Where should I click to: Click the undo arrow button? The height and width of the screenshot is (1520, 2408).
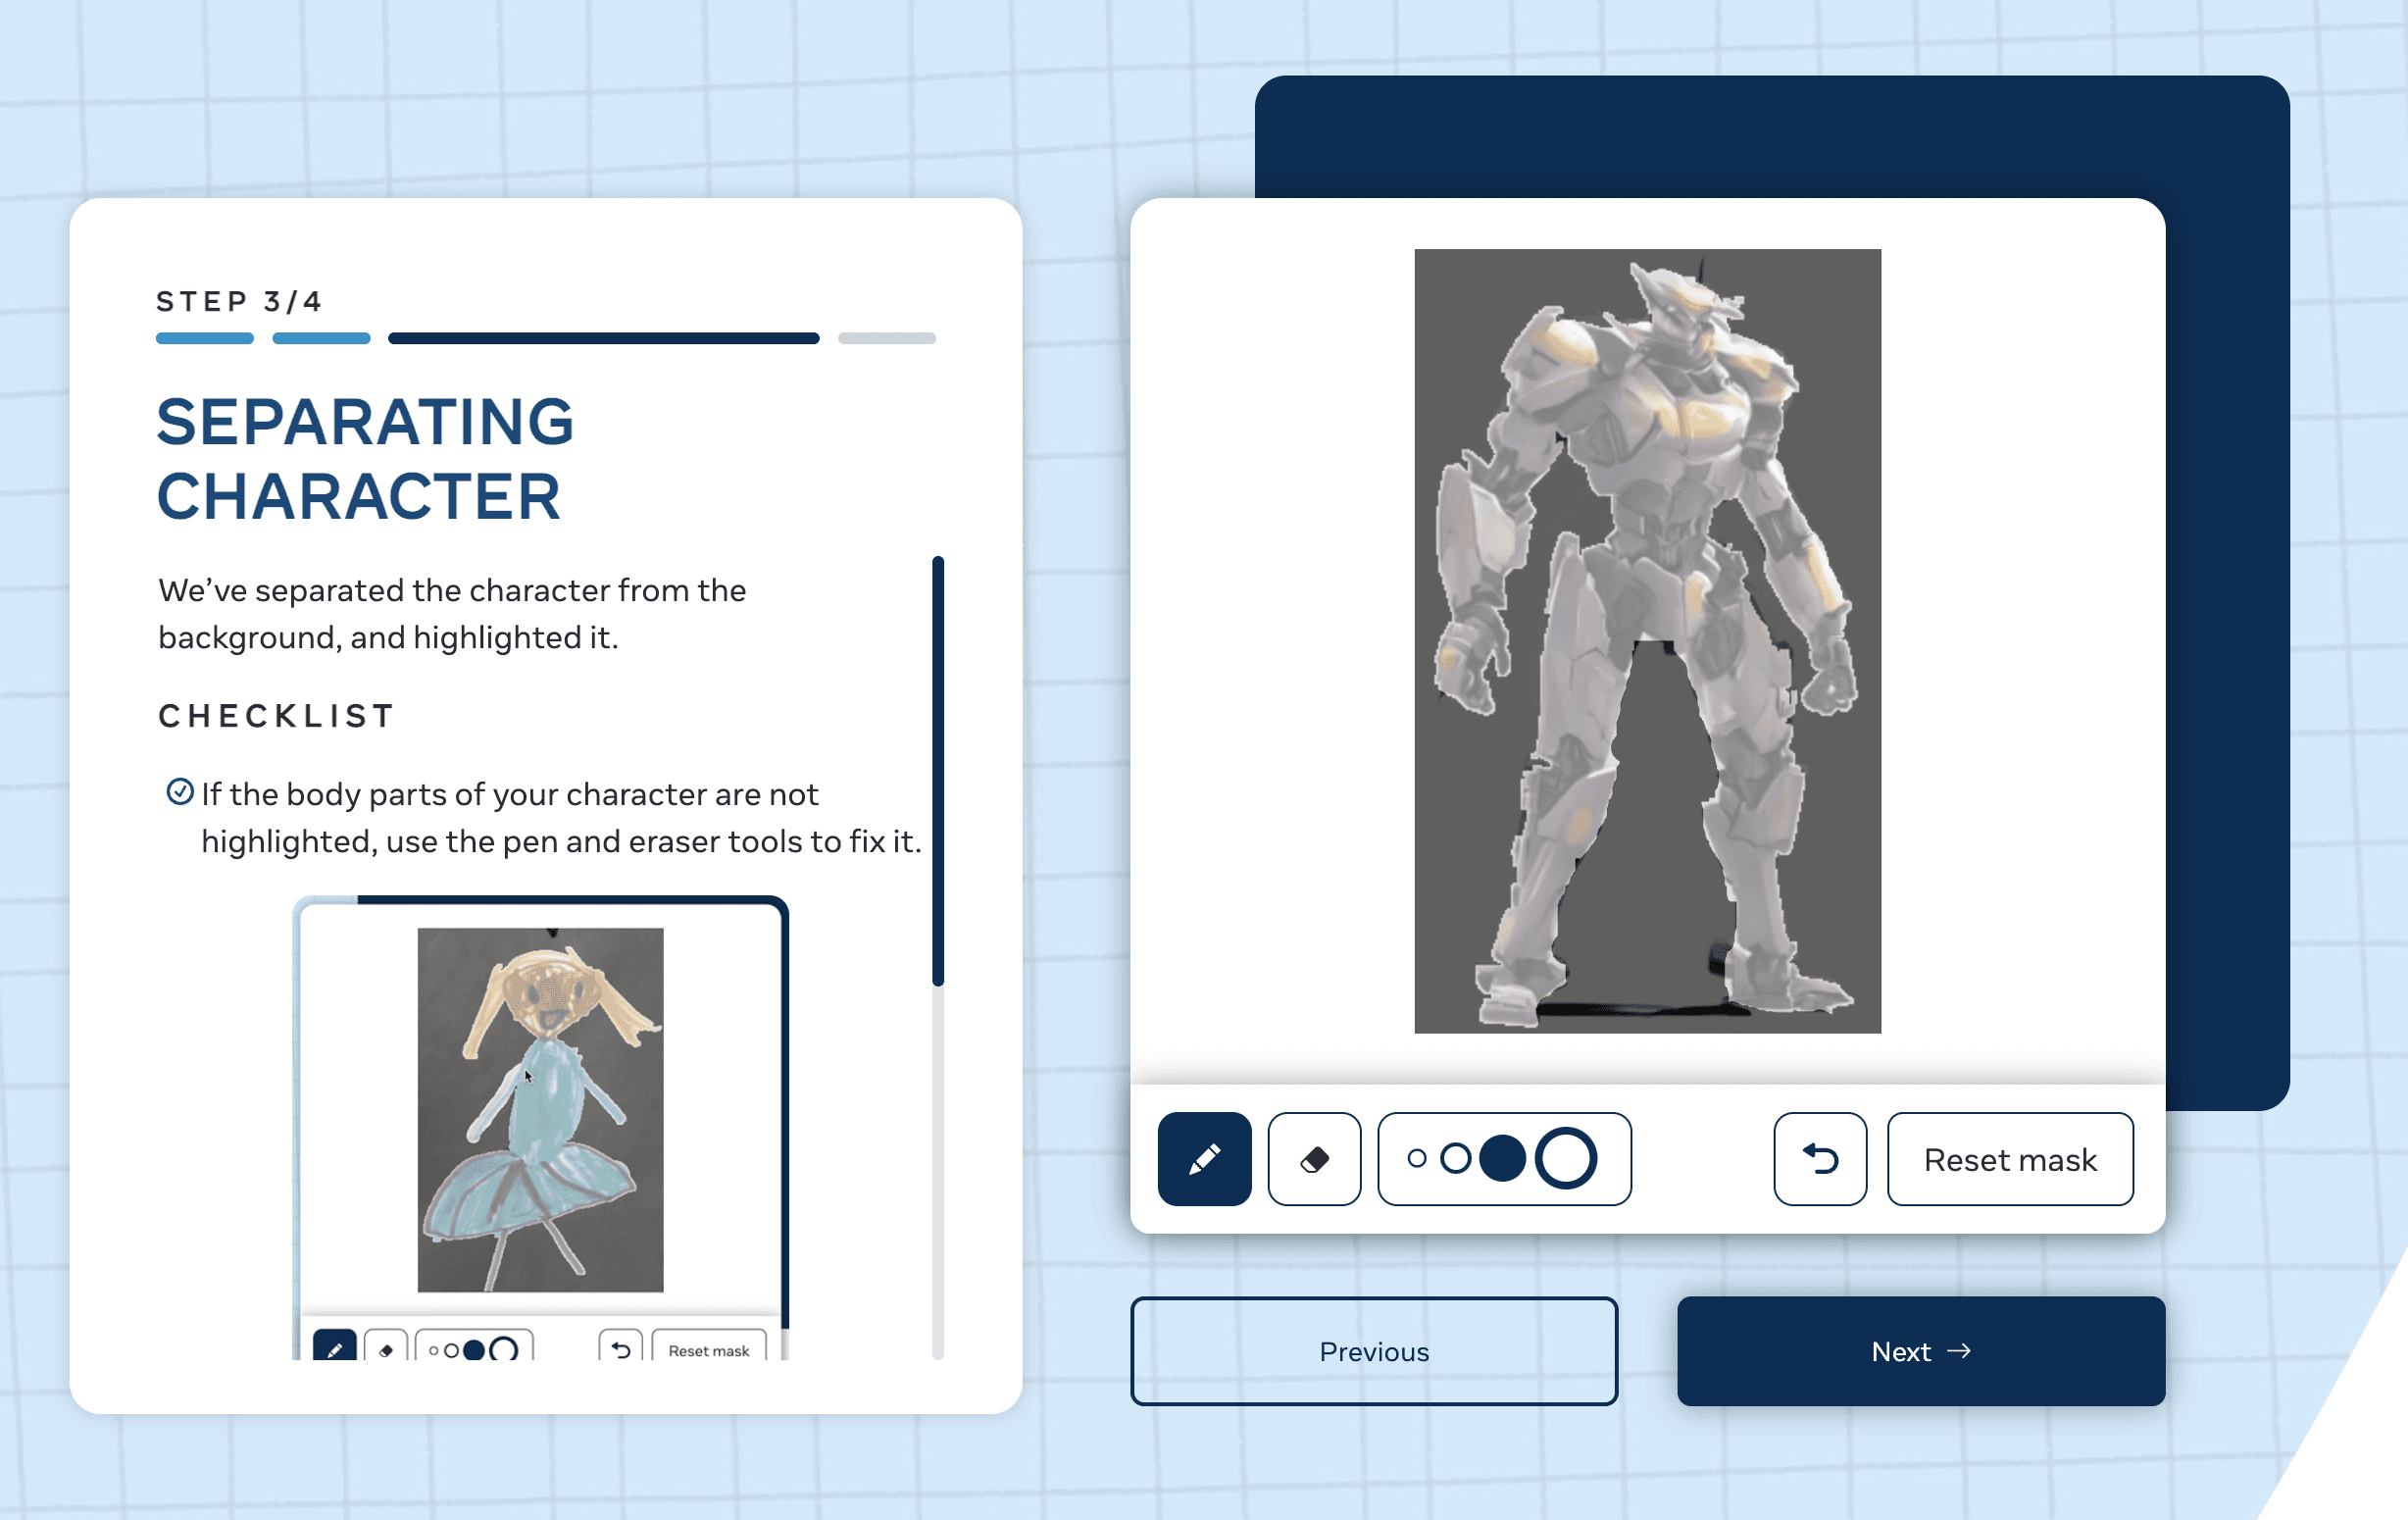[x=1819, y=1159]
